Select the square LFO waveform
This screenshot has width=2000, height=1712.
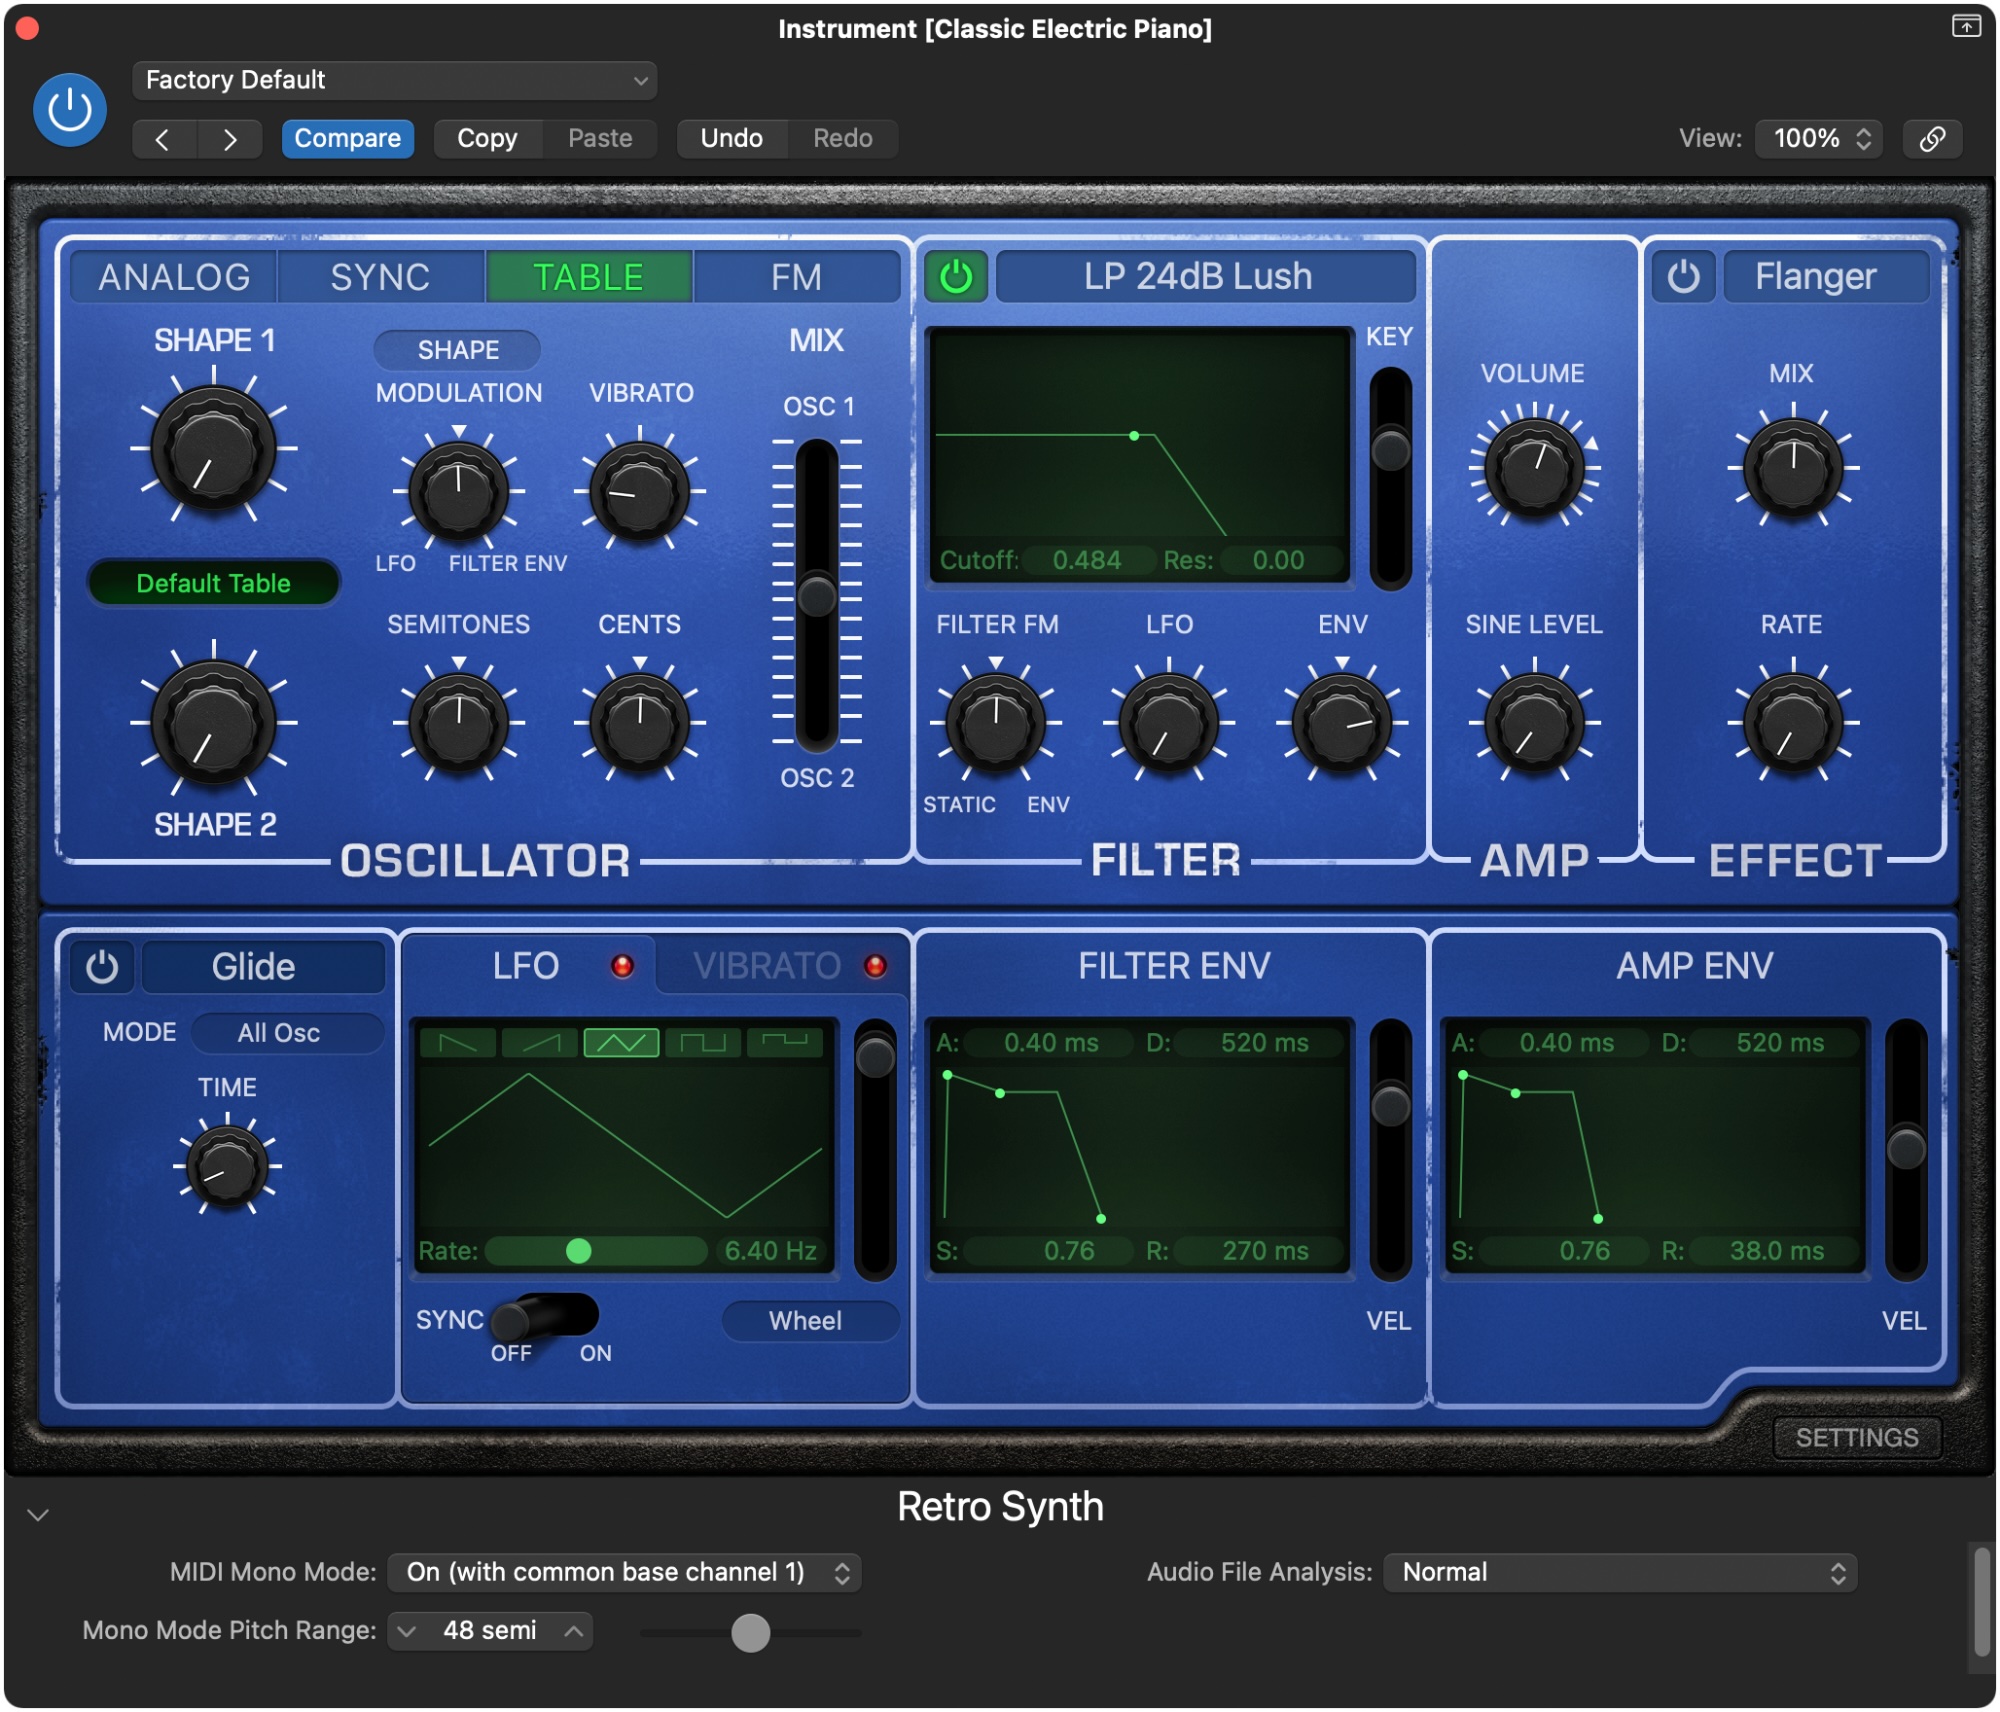click(703, 1043)
